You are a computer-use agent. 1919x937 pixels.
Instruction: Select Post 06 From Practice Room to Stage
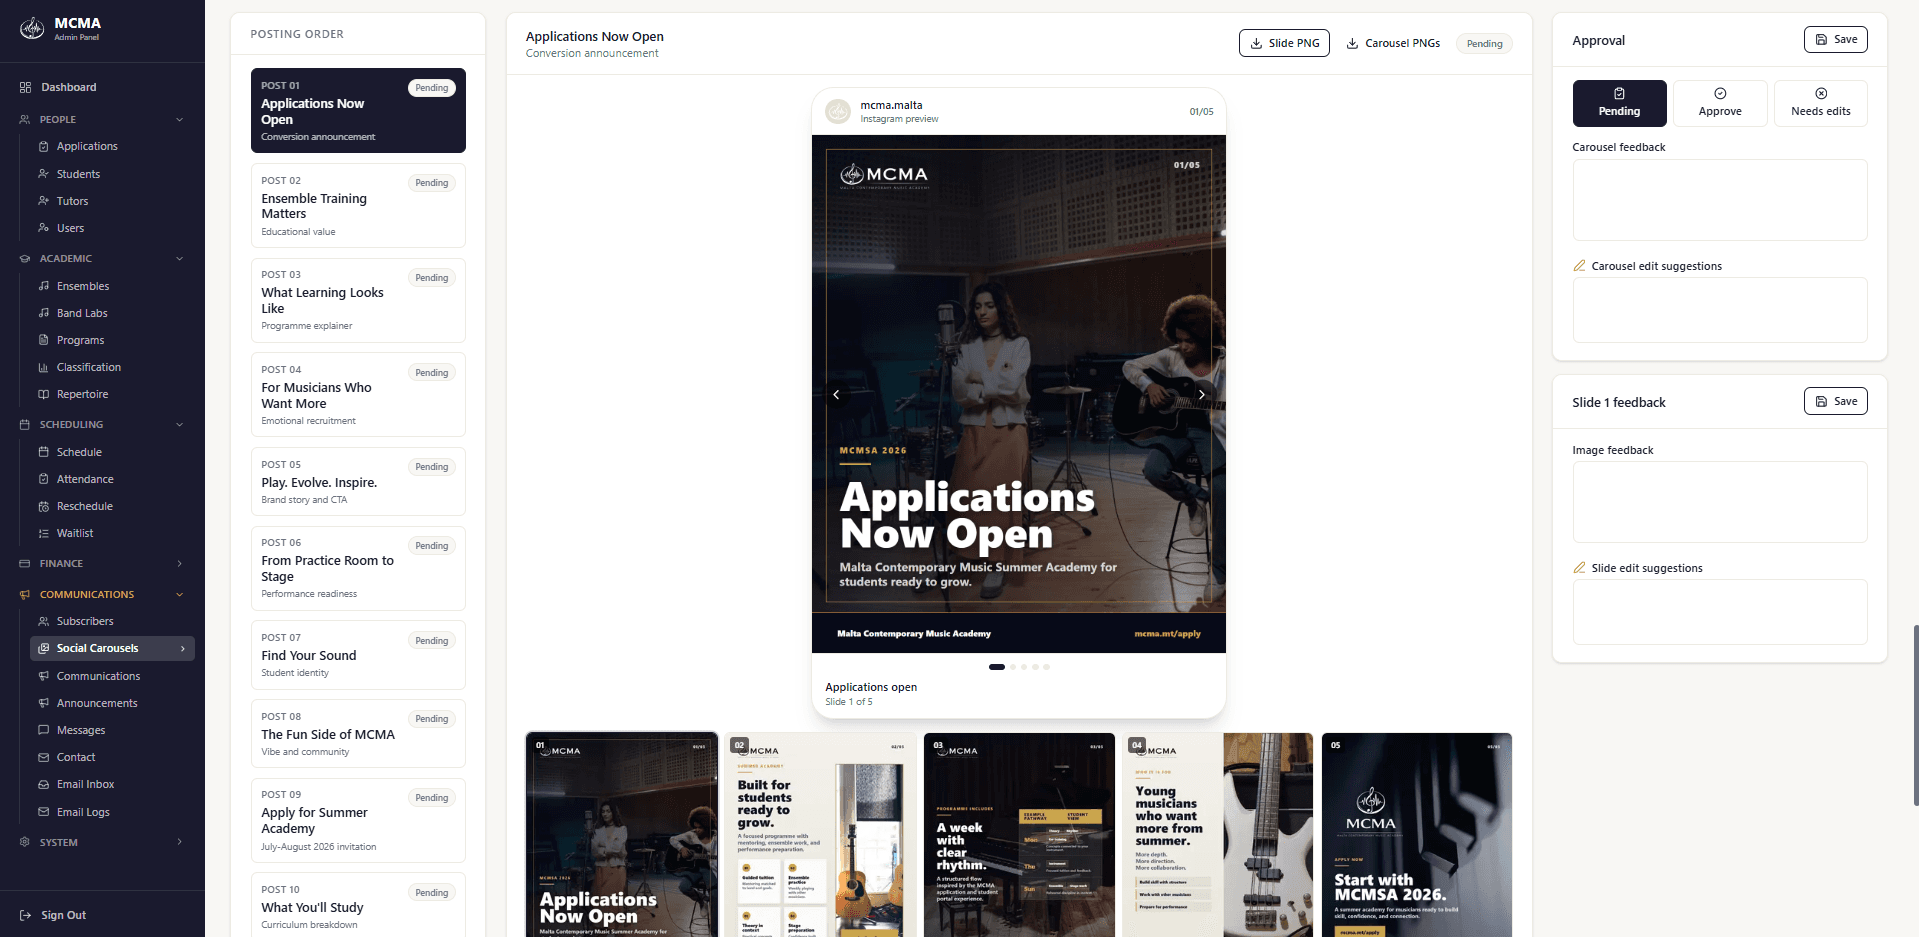click(358, 568)
